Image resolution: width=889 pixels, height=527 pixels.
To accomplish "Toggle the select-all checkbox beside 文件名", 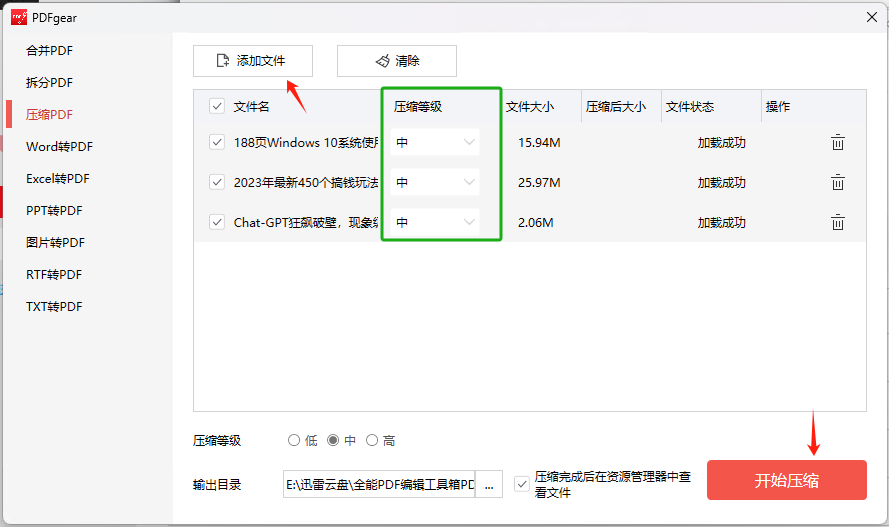I will (217, 107).
